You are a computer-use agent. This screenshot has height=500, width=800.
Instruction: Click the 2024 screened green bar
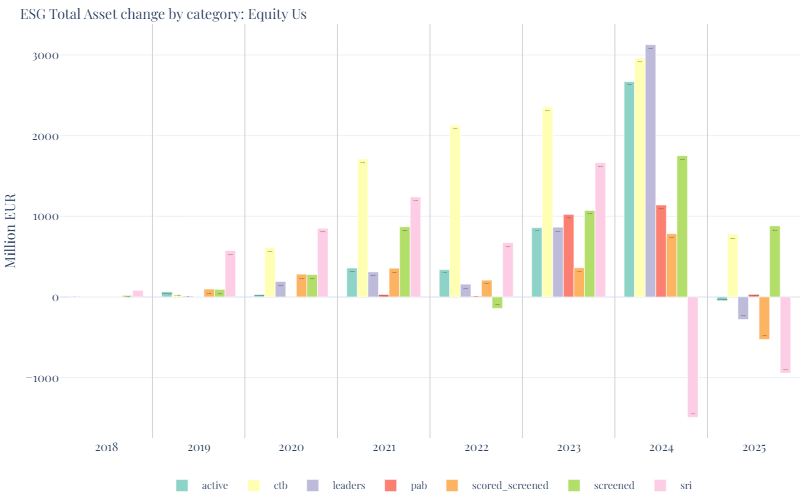681,227
